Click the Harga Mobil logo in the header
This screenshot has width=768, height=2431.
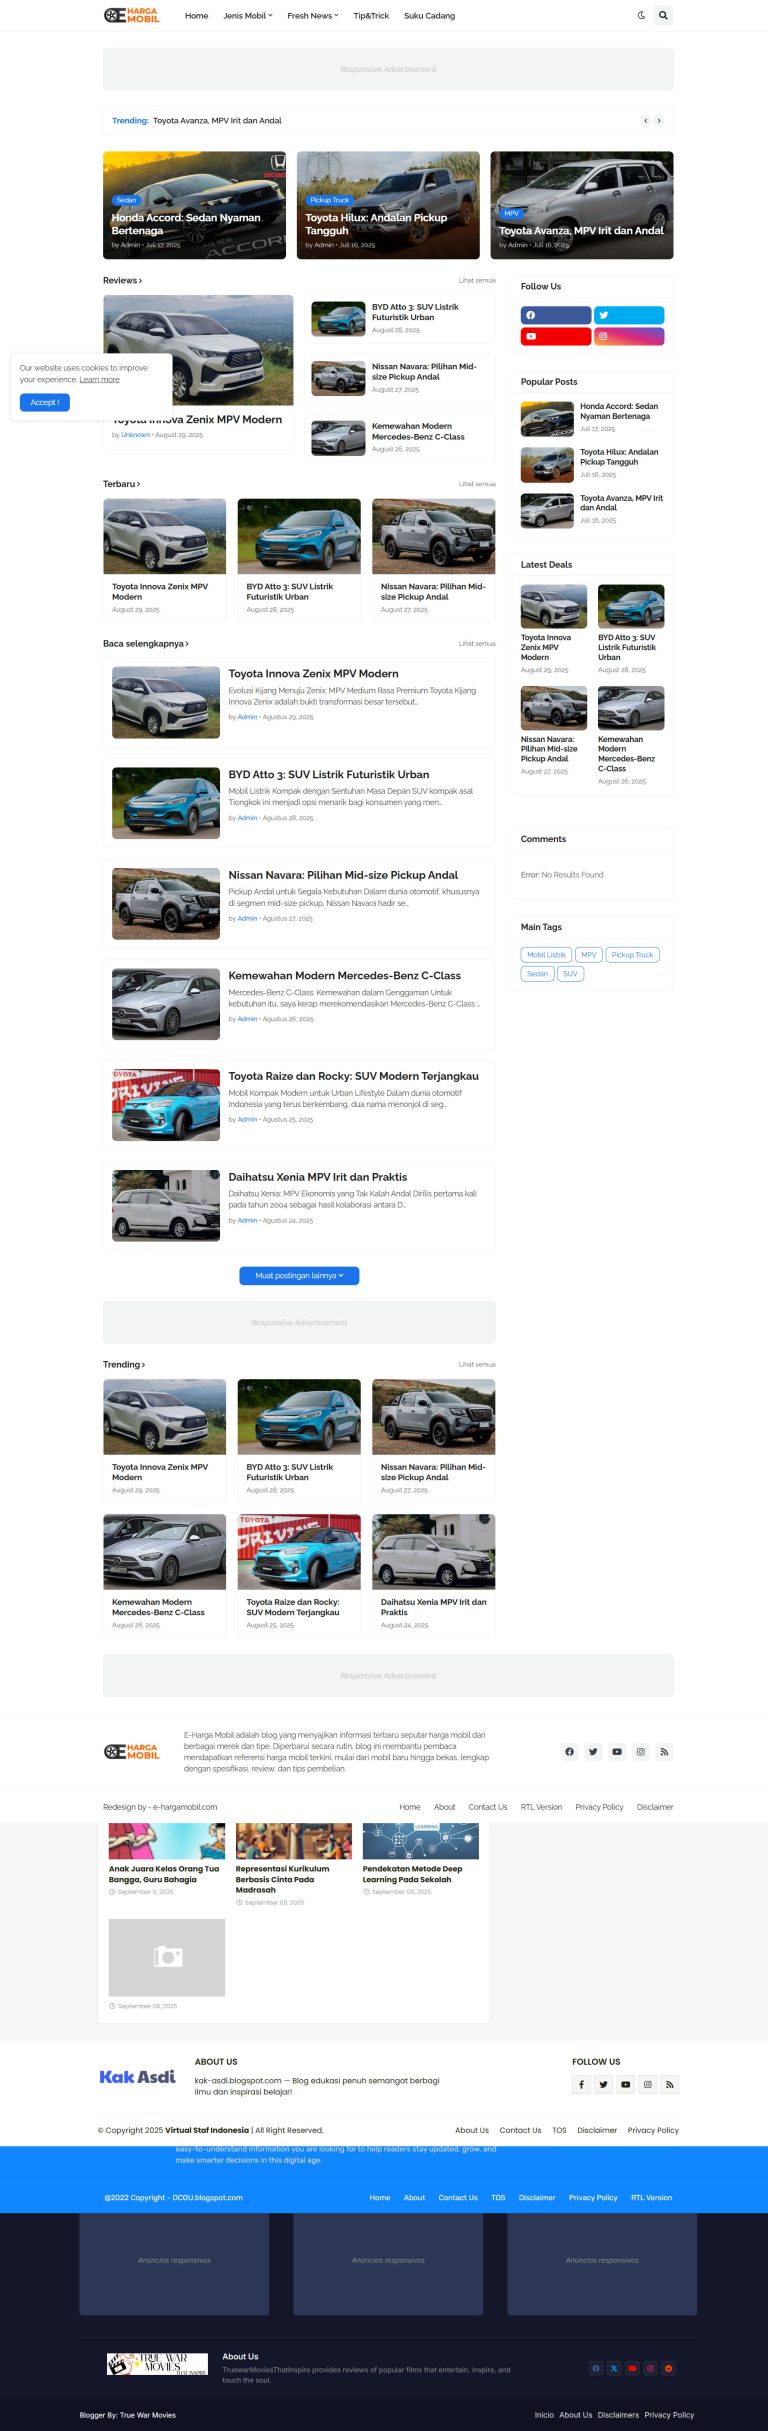click(x=132, y=15)
